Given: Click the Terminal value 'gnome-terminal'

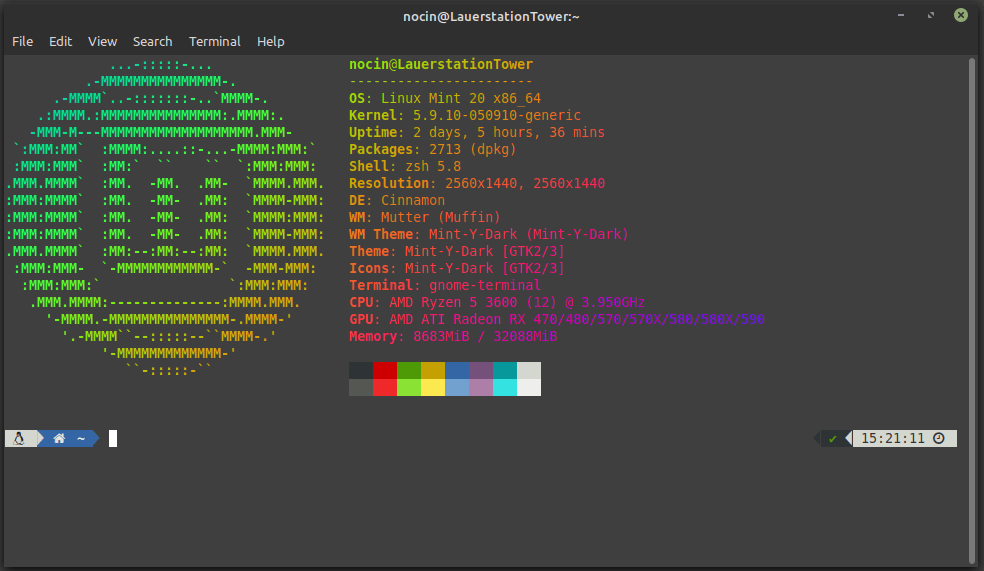Looking at the screenshot, I should pyautogui.click(x=485, y=285).
